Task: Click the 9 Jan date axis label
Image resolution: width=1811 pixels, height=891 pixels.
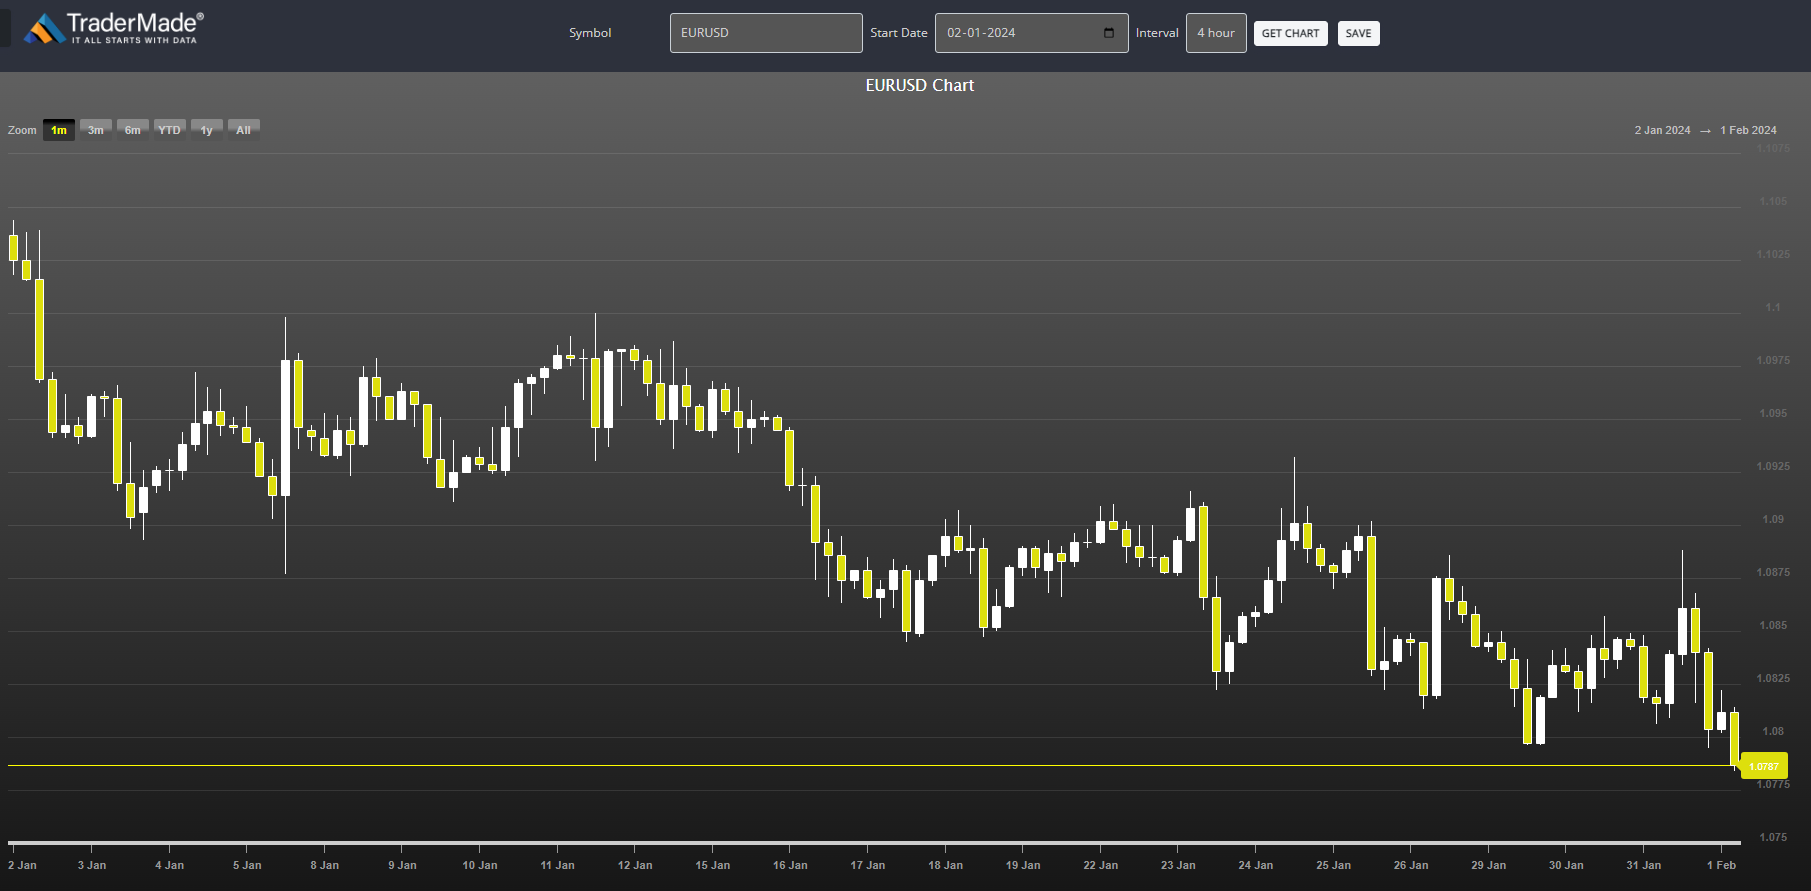Action: pyautogui.click(x=402, y=865)
